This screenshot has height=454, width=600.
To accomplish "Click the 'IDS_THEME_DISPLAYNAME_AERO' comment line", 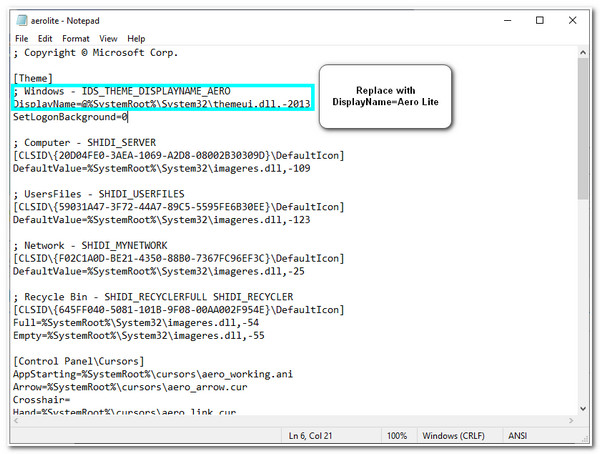I will [122, 91].
